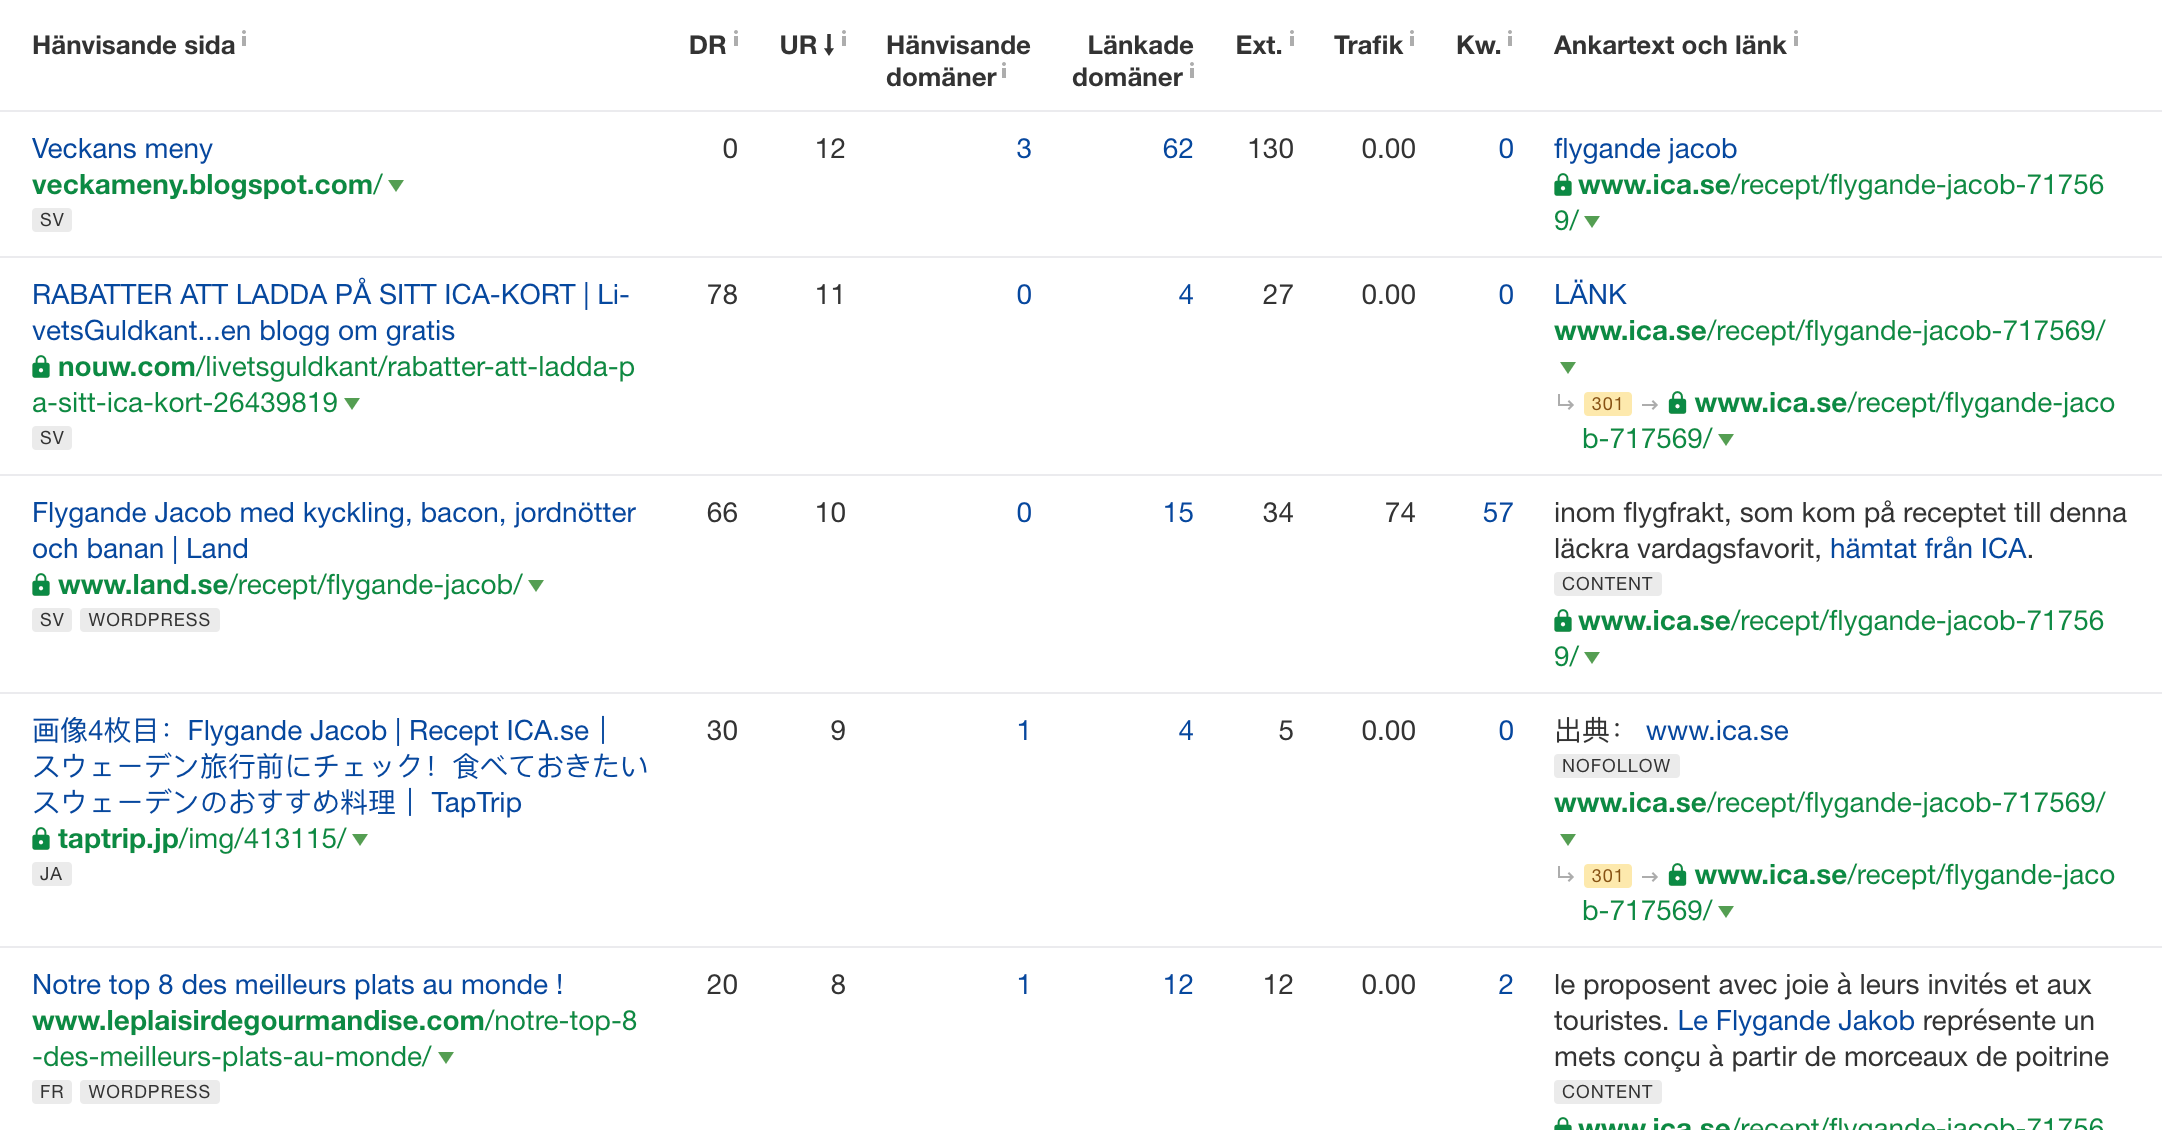The image size is (2162, 1130).
Task: Open info icon beside Länkade domäner header
Action: (x=1192, y=71)
